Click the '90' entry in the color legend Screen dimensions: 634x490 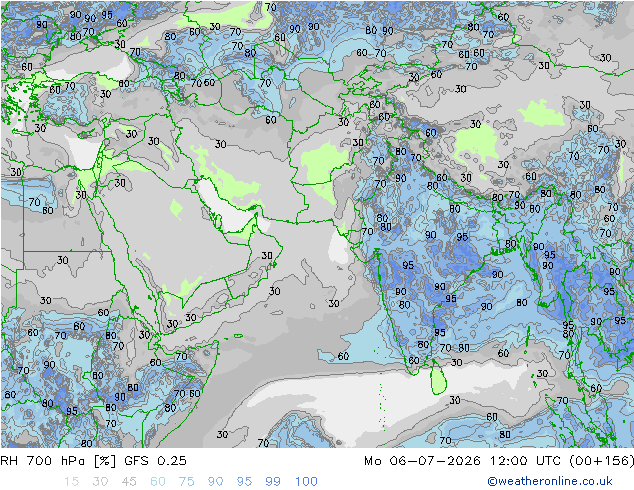coord(215,482)
